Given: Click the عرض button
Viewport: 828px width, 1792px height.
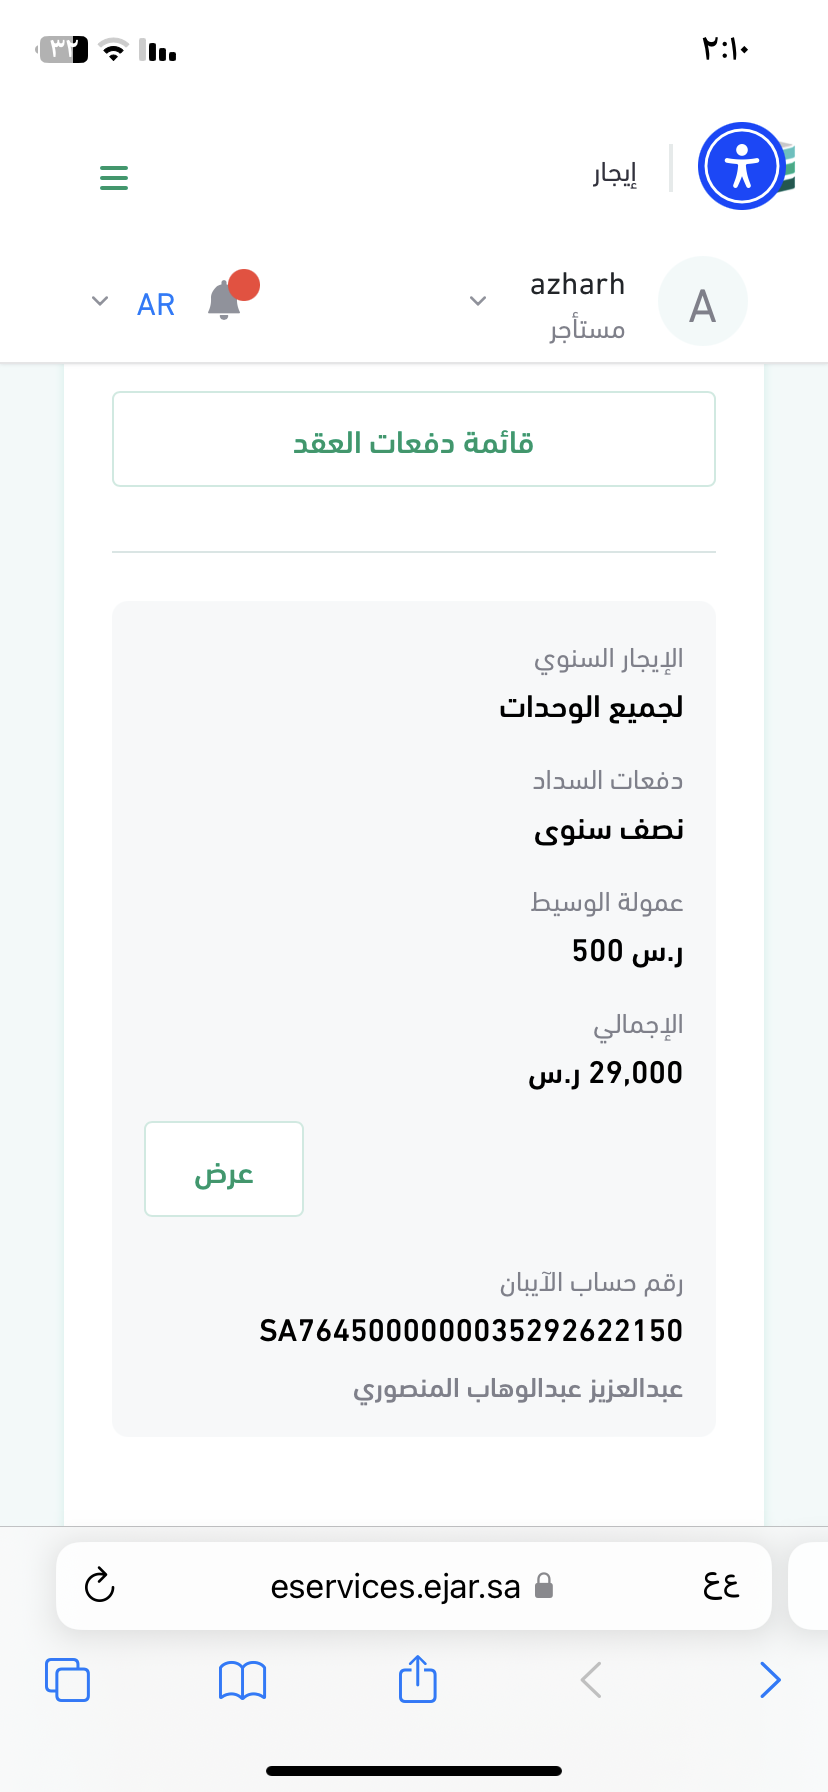Looking at the screenshot, I should tap(224, 1169).
